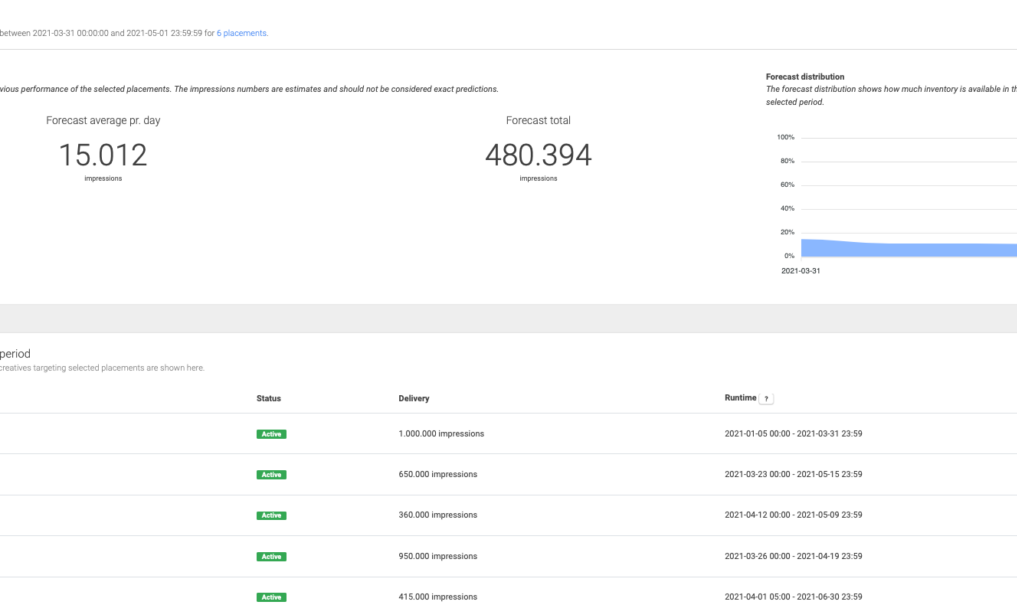This screenshot has width=1017, height=616.
Task: Click Active badge in 650.000 impressions row
Action: [x=271, y=475]
